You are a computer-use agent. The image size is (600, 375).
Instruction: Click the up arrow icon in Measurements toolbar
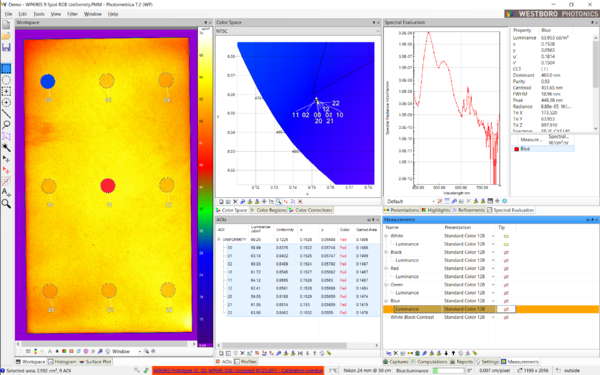point(453,353)
